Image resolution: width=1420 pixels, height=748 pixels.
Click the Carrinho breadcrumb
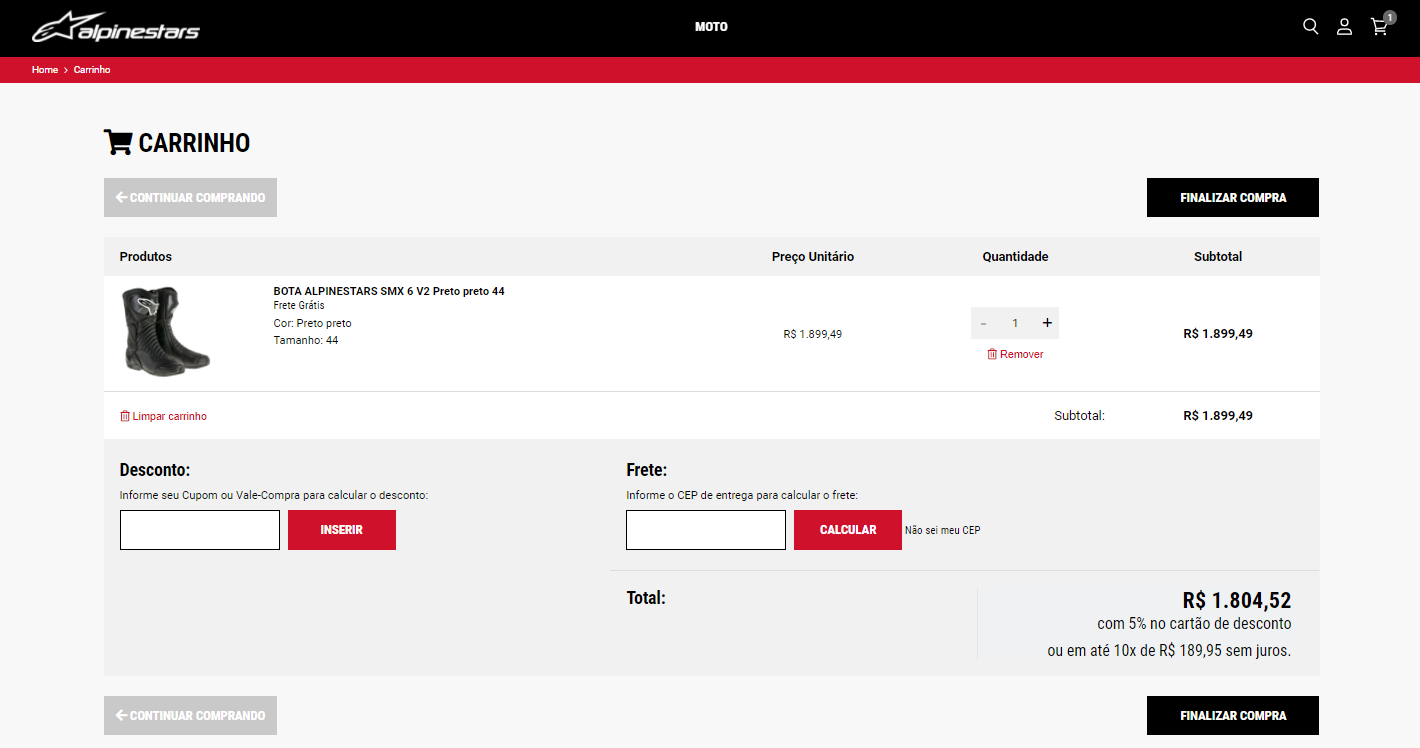92,70
